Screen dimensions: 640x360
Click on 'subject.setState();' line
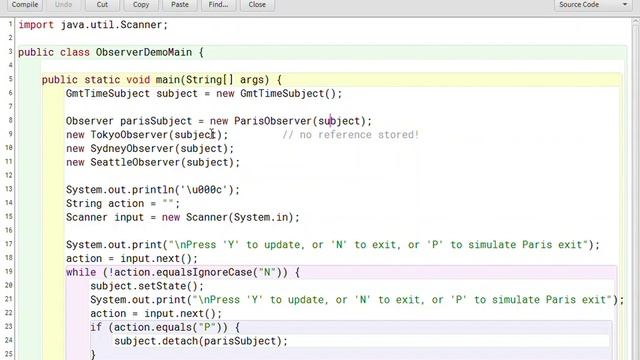(x=147, y=286)
